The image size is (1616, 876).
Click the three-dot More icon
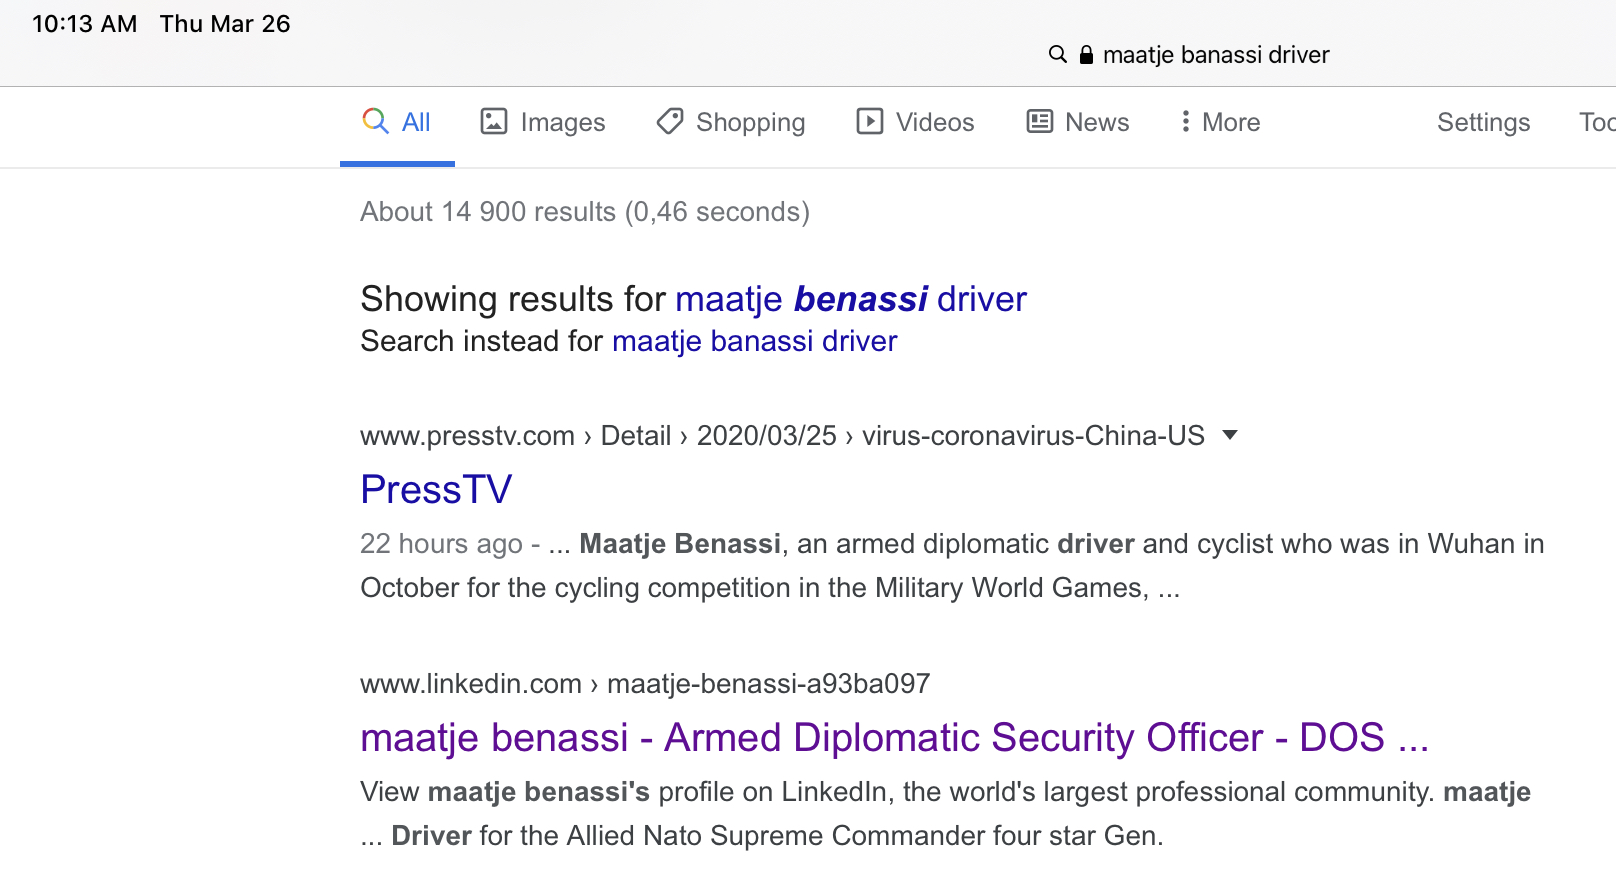pos(1185,121)
